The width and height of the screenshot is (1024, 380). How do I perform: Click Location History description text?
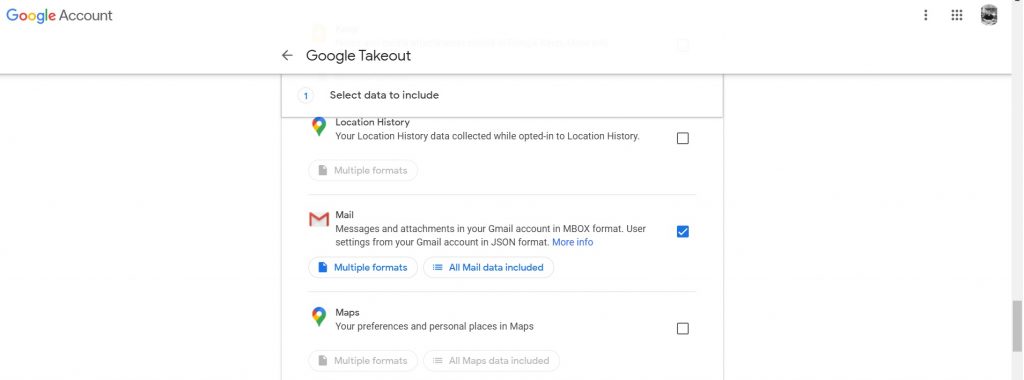[487, 136]
